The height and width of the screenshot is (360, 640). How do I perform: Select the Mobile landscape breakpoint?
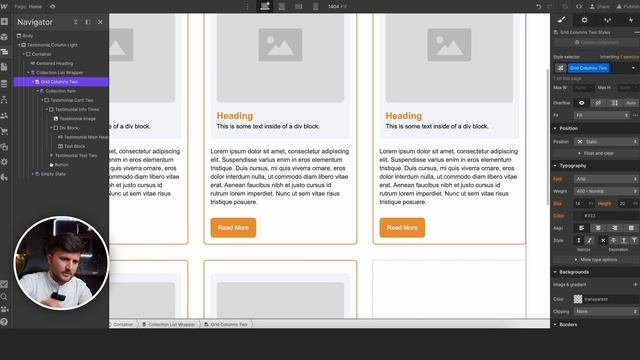(299, 6)
